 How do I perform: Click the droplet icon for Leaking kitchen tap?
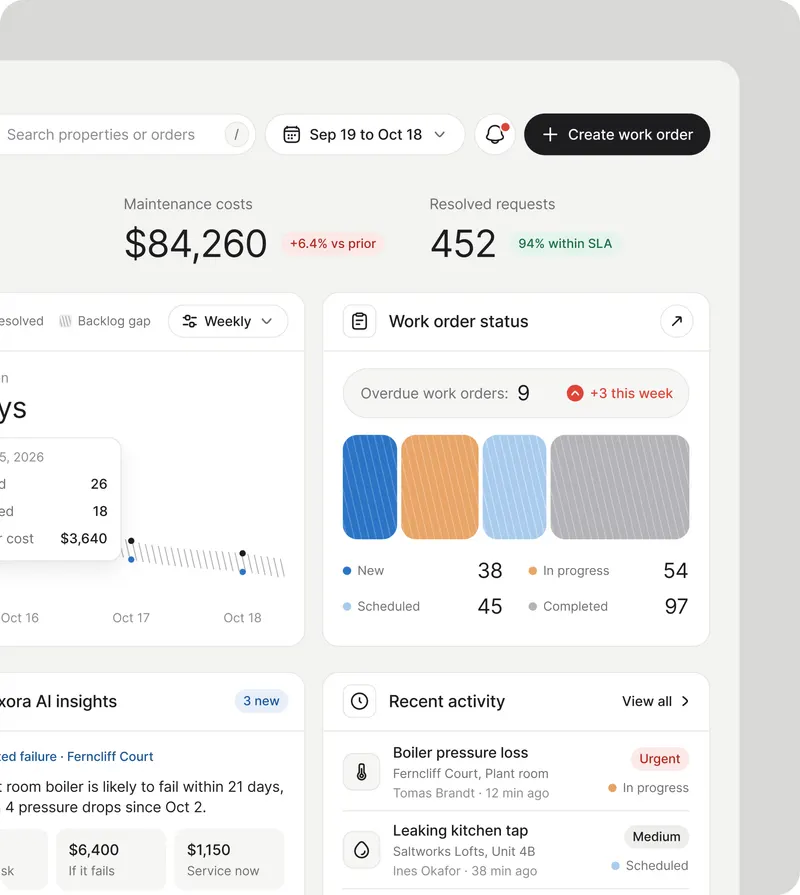[x=361, y=850]
